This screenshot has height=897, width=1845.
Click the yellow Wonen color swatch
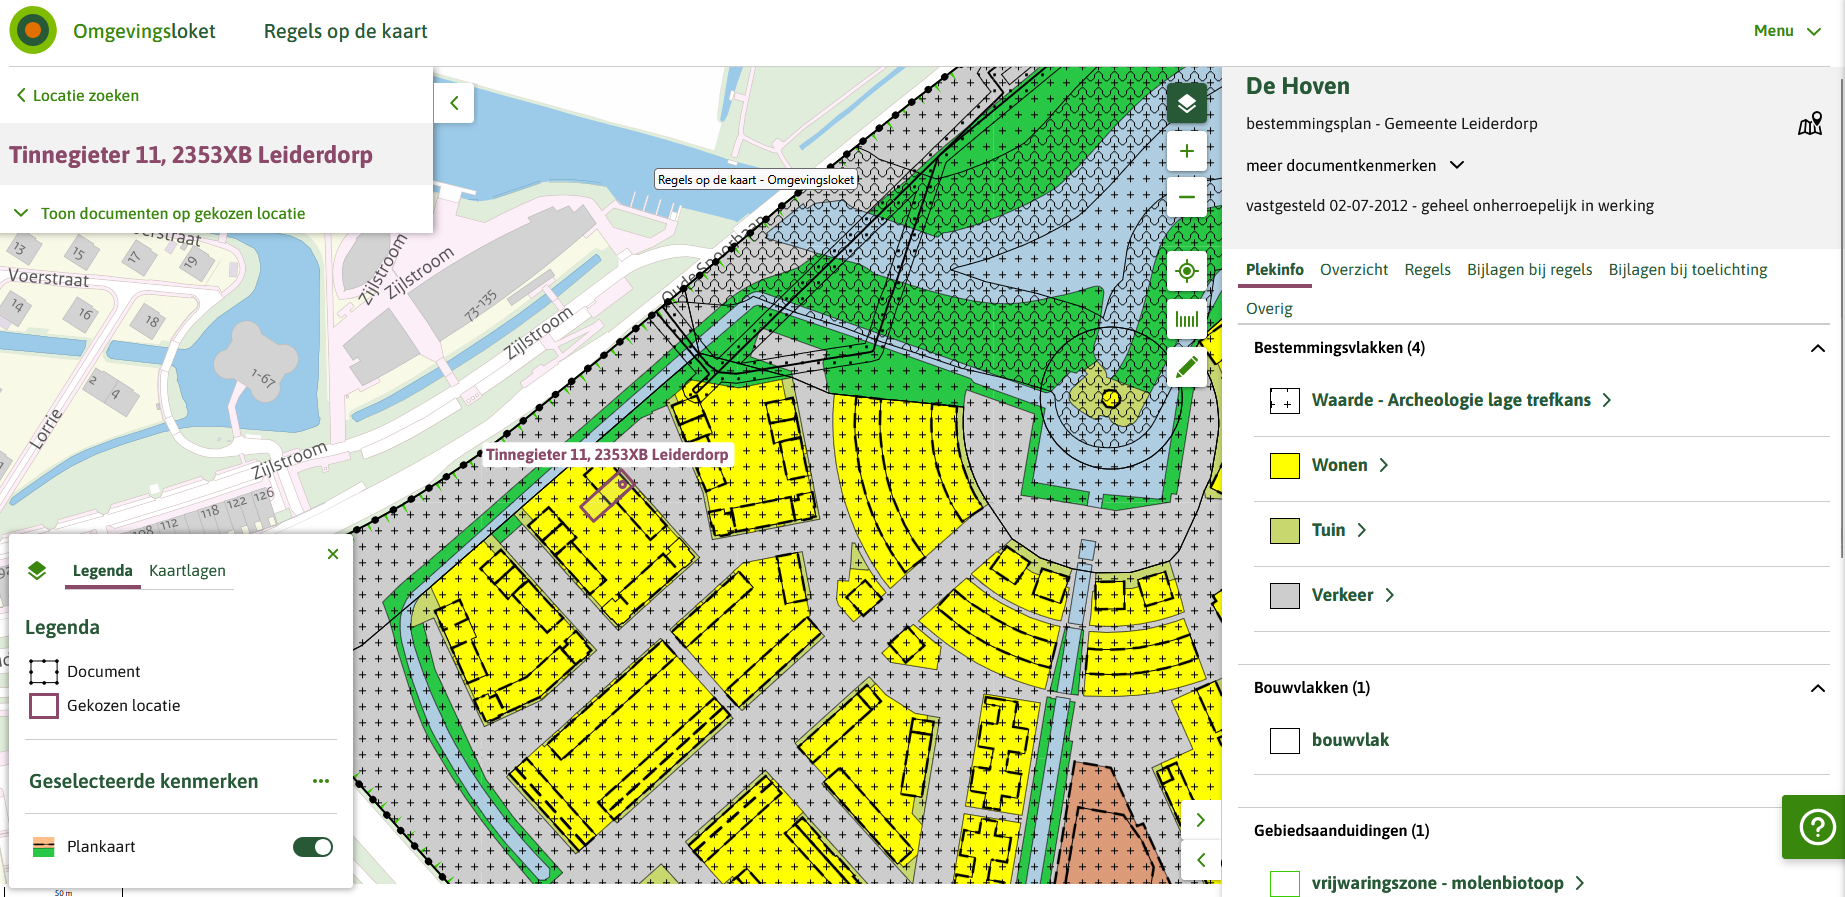[1284, 466]
